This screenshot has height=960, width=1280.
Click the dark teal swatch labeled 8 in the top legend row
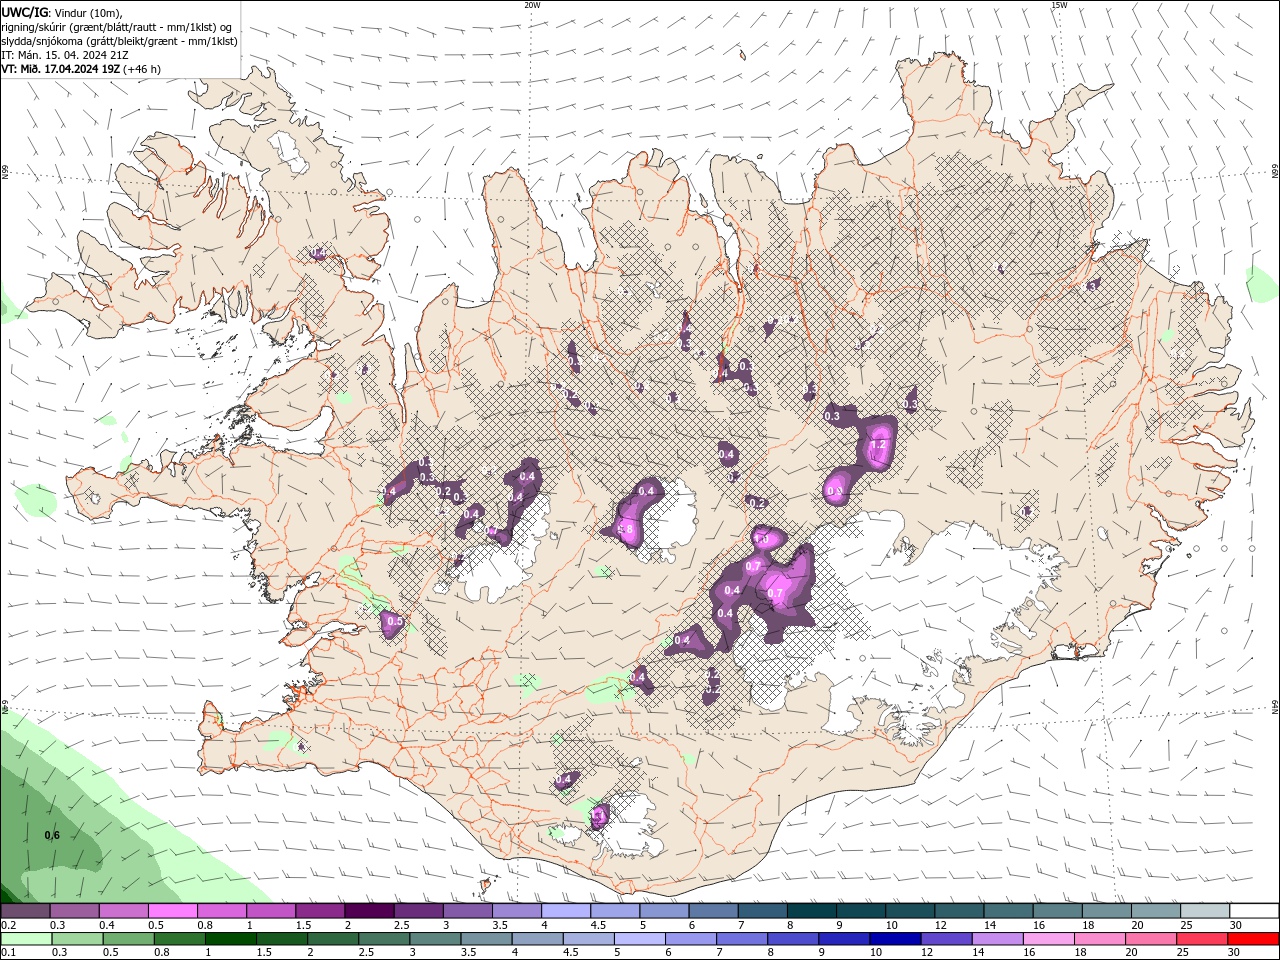[812, 911]
